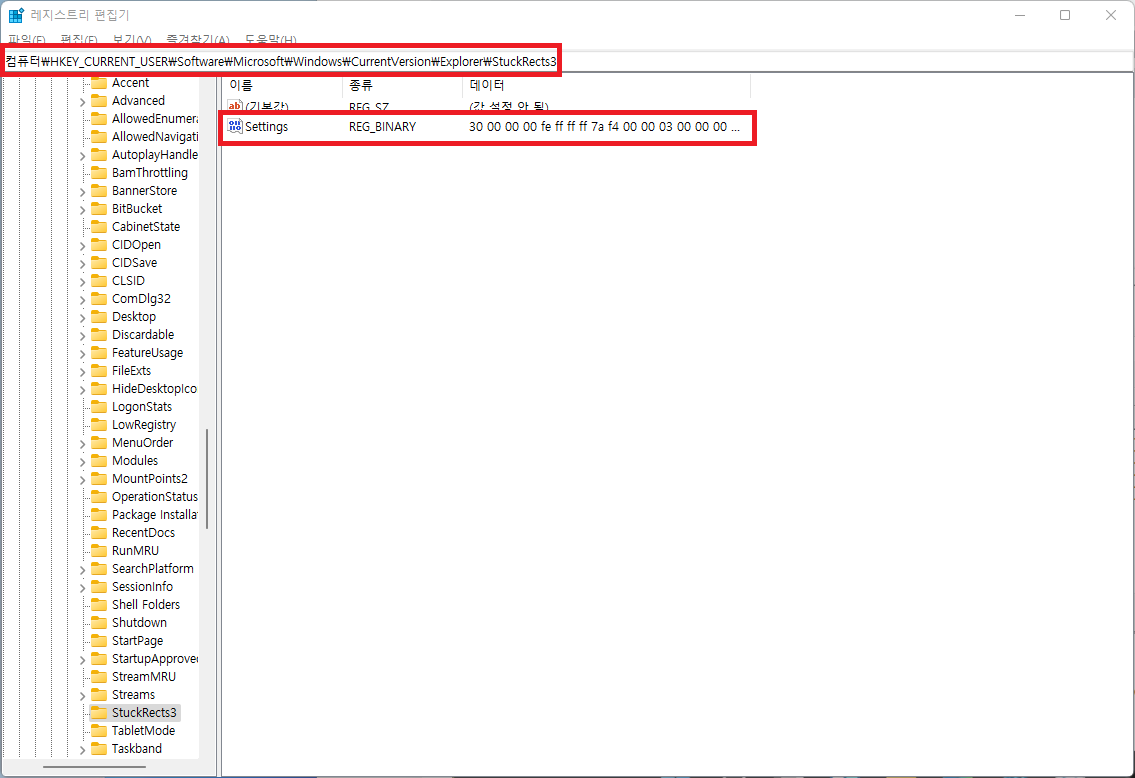The width and height of the screenshot is (1135, 778).
Task: Click the AllowedEnumeration folder icon
Action: (x=98, y=119)
